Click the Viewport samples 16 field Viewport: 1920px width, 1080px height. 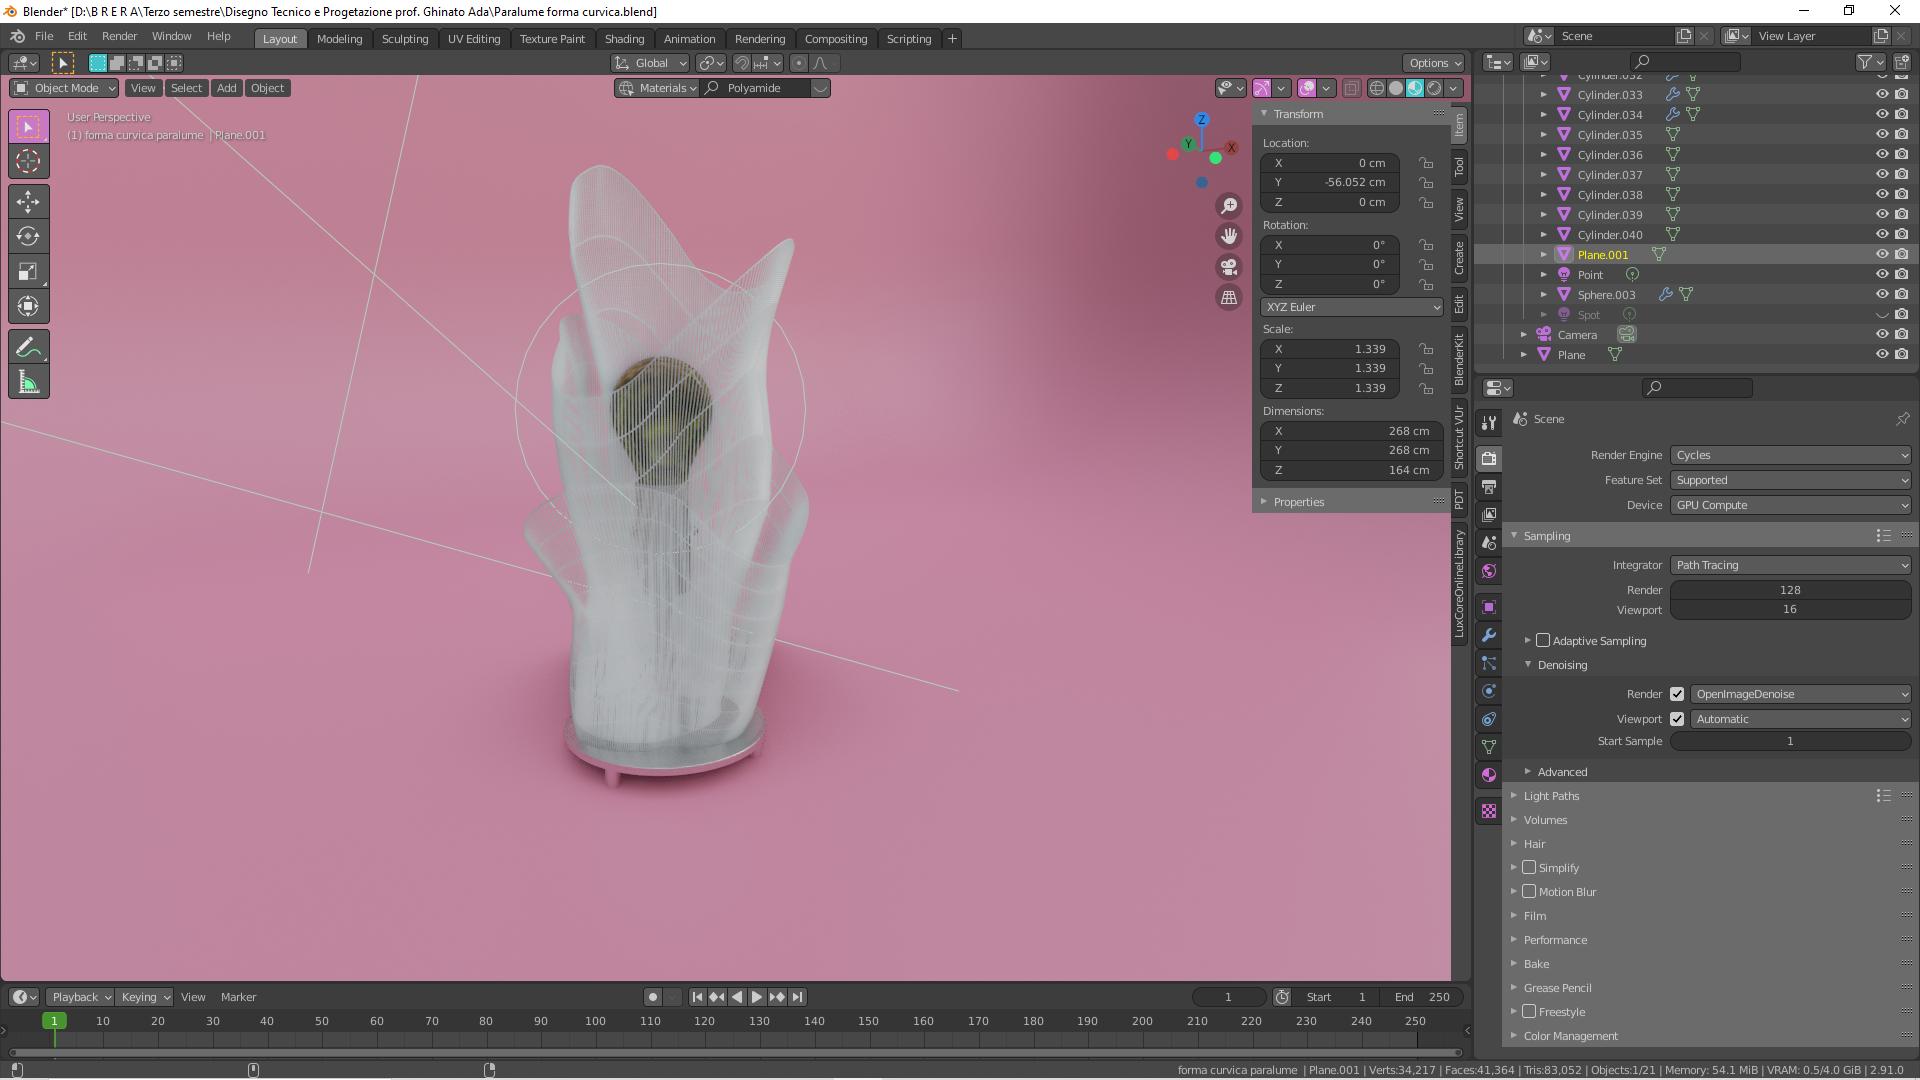point(1791,610)
